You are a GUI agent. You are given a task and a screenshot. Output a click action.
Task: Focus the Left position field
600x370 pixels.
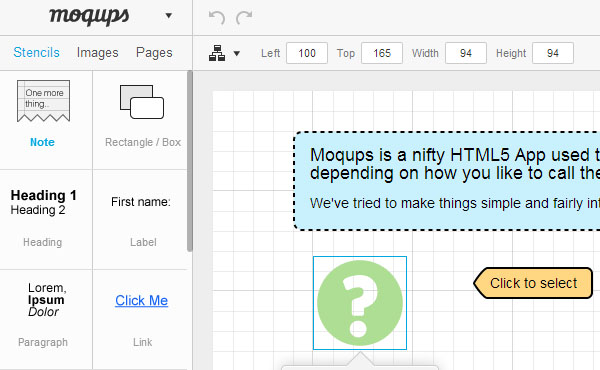(x=307, y=53)
